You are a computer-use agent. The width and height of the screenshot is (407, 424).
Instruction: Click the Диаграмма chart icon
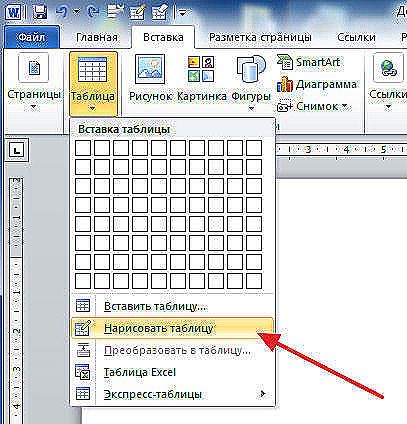284,84
